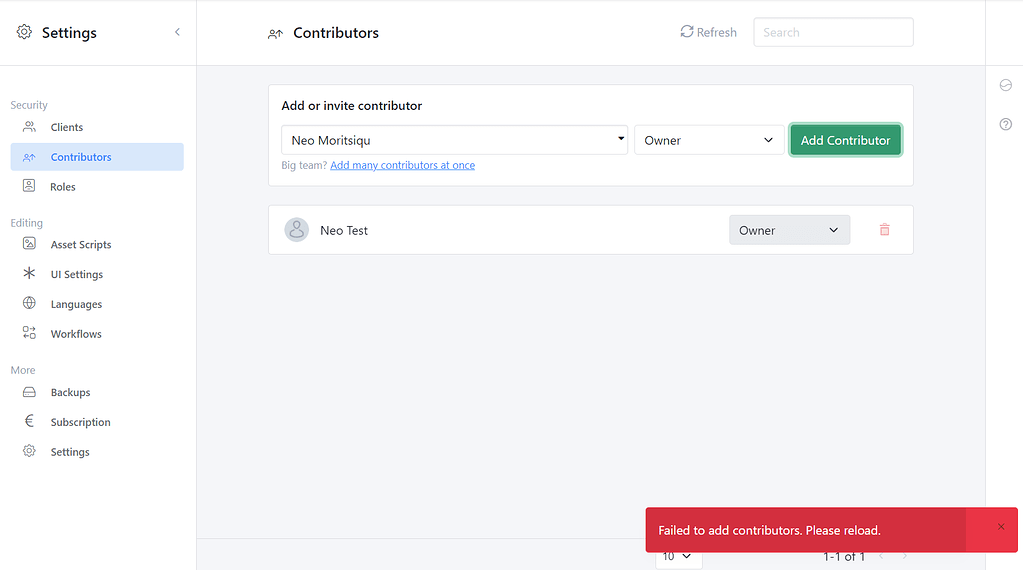Click the Subscription euro icon
This screenshot has width=1023, height=570.
(29, 421)
